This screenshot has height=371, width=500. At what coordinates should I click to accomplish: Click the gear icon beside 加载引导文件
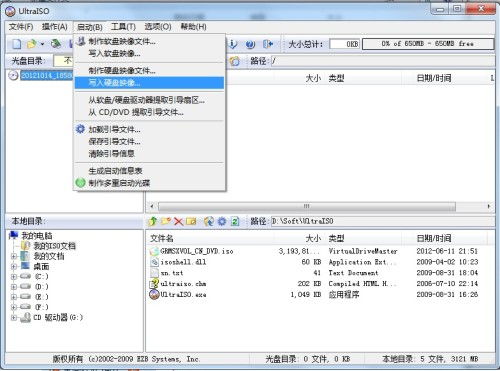(80, 129)
